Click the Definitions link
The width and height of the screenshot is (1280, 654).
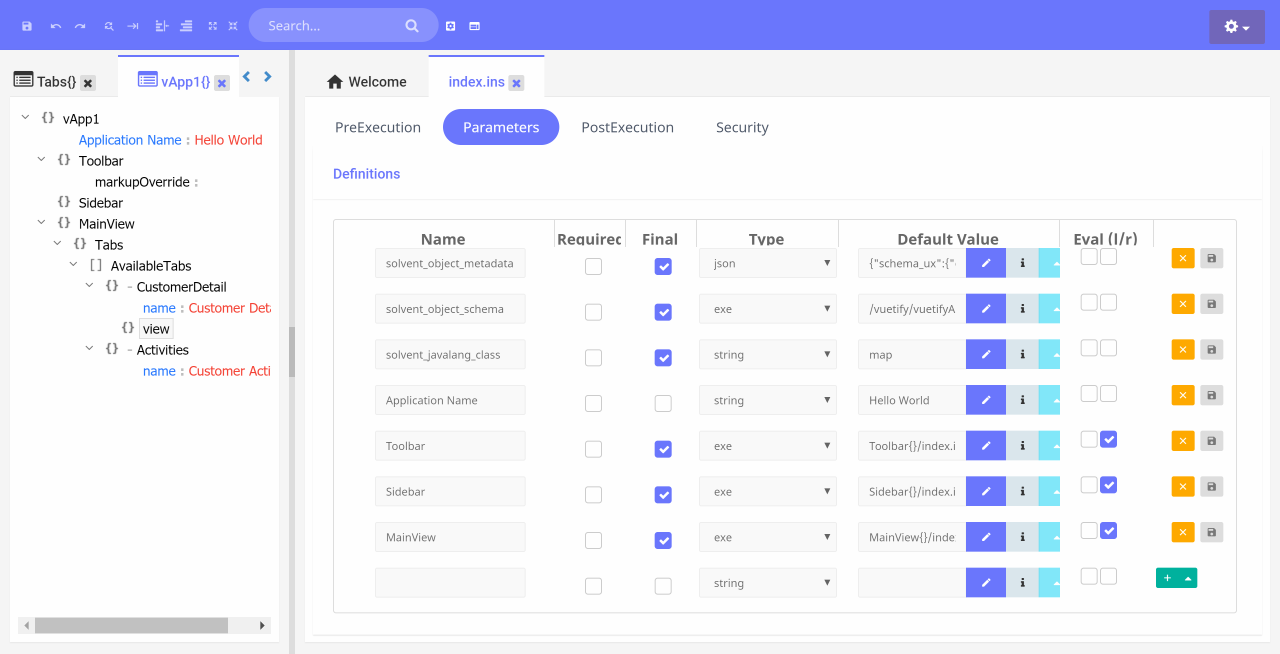(x=367, y=174)
